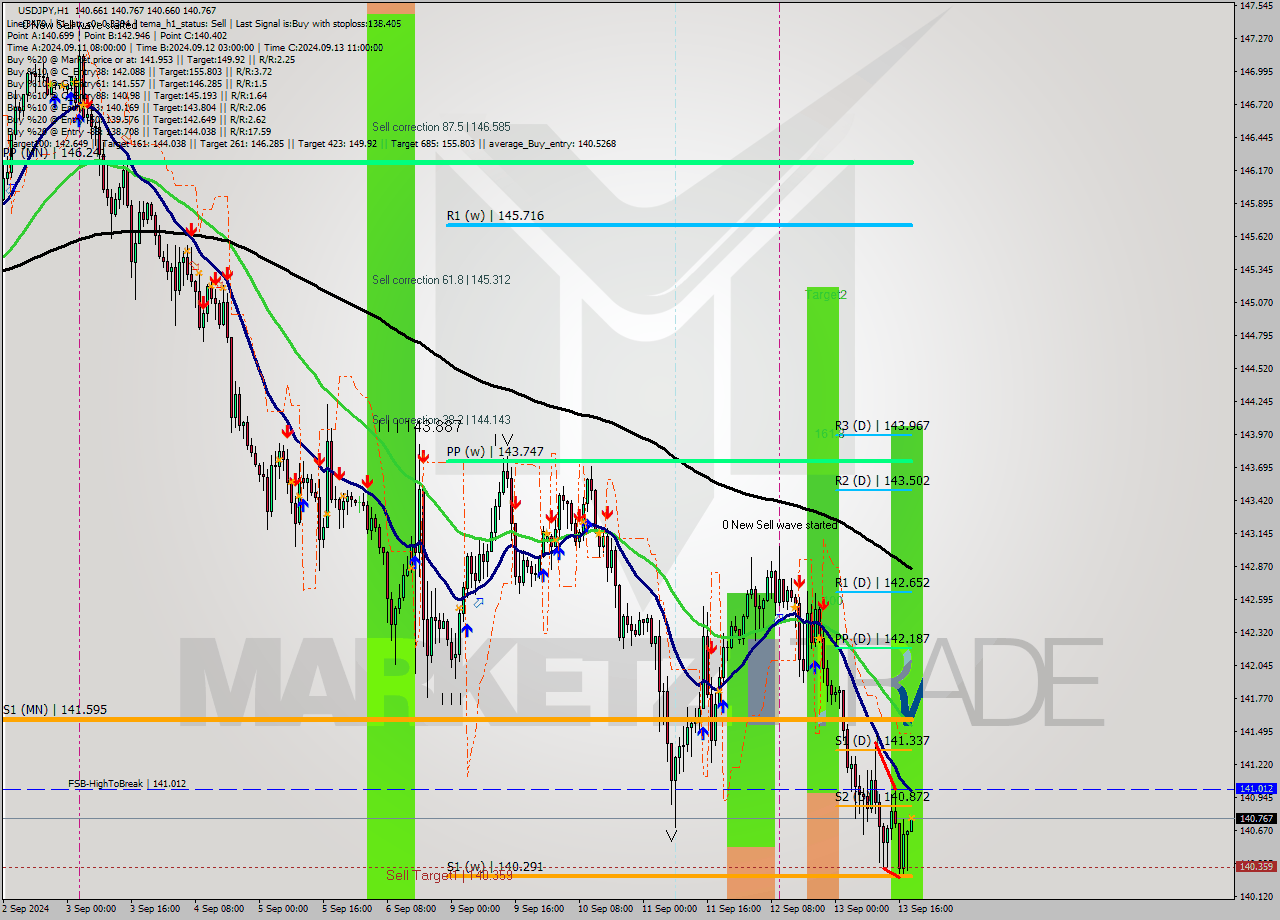Click the 'Point A:140.699' info line
Image resolution: width=1280 pixels, height=920 pixels.
(41, 35)
